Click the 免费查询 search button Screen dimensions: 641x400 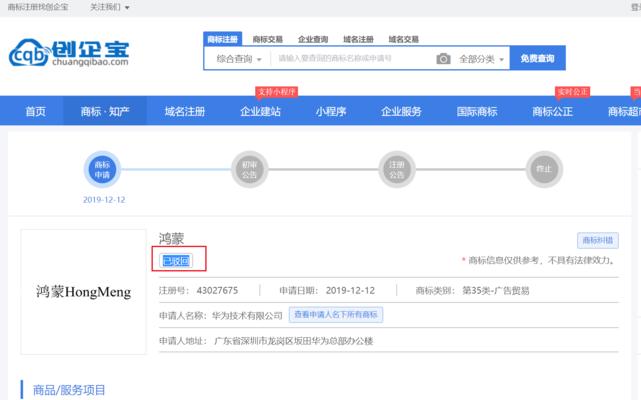tap(538, 58)
